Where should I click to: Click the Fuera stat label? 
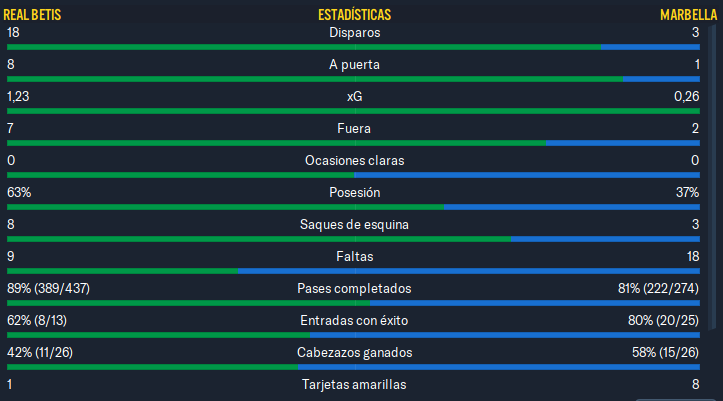pyautogui.click(x=354, y=129)
